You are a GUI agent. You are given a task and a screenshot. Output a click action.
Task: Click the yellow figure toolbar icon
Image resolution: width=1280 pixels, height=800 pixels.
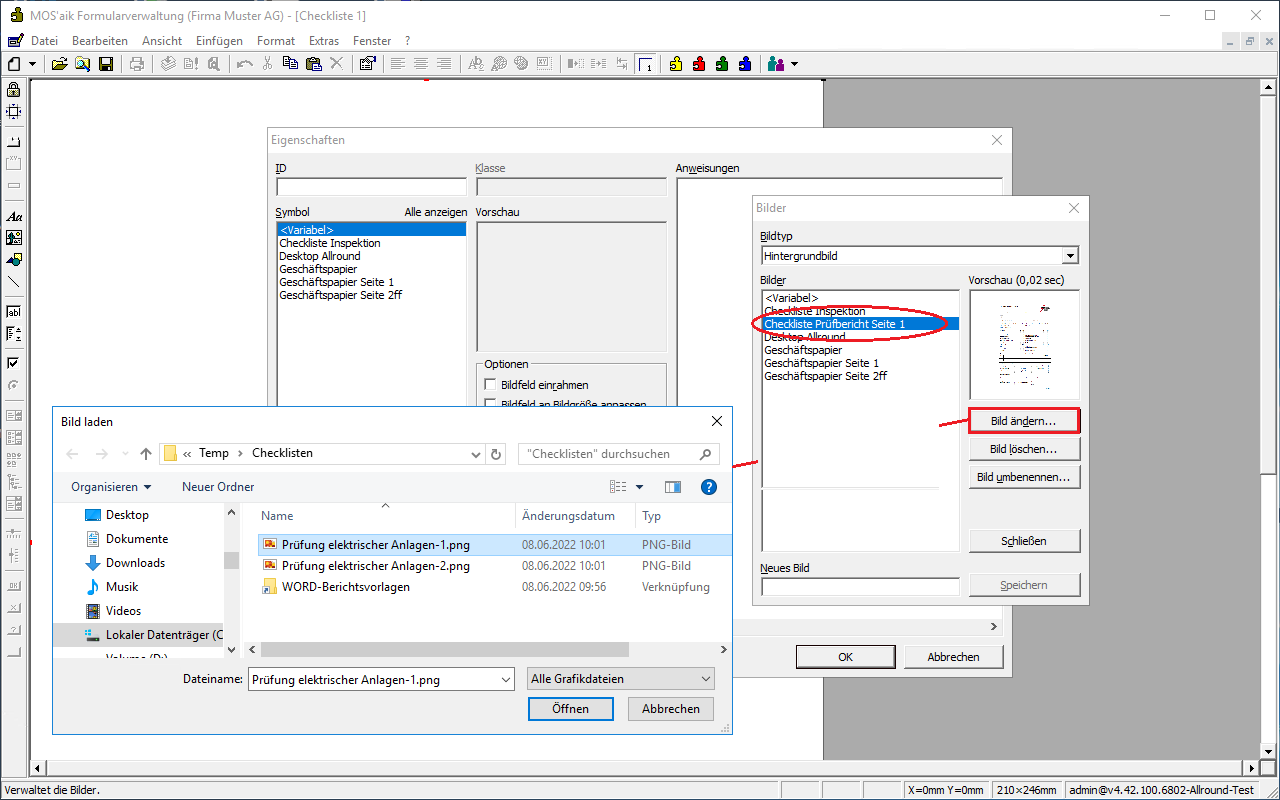point(676,64)
